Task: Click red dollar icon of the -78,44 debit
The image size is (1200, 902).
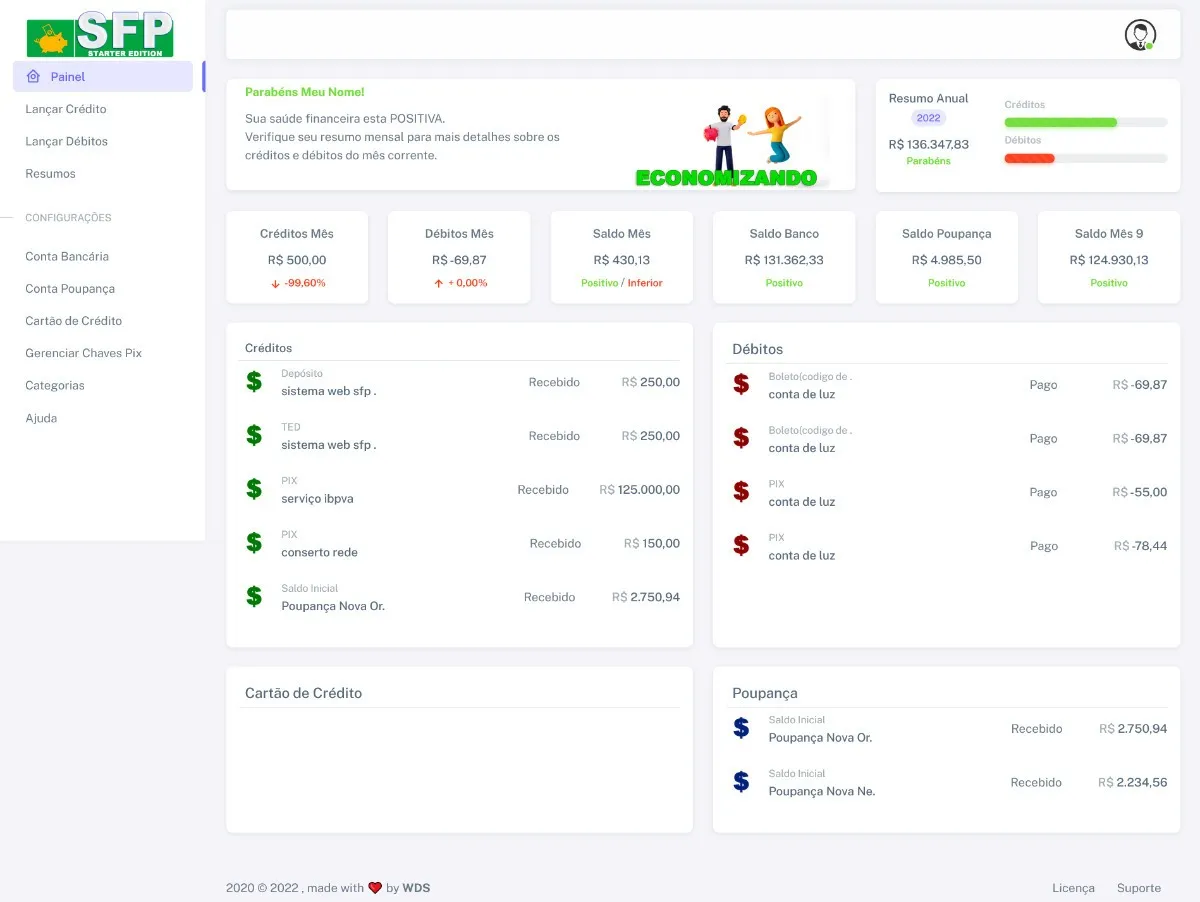Action: (x=741, y=546)
